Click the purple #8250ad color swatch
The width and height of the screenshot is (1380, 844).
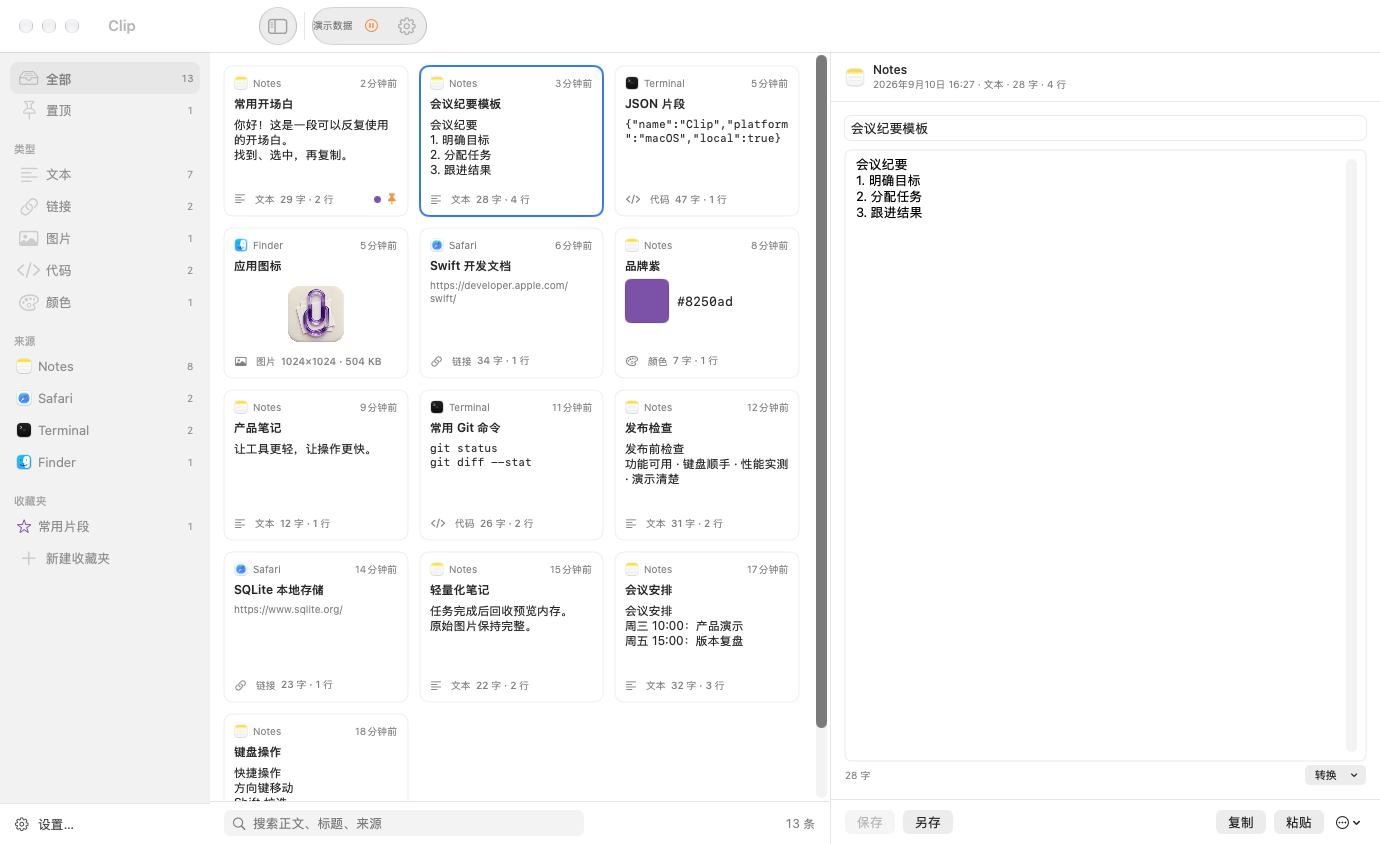647,301
